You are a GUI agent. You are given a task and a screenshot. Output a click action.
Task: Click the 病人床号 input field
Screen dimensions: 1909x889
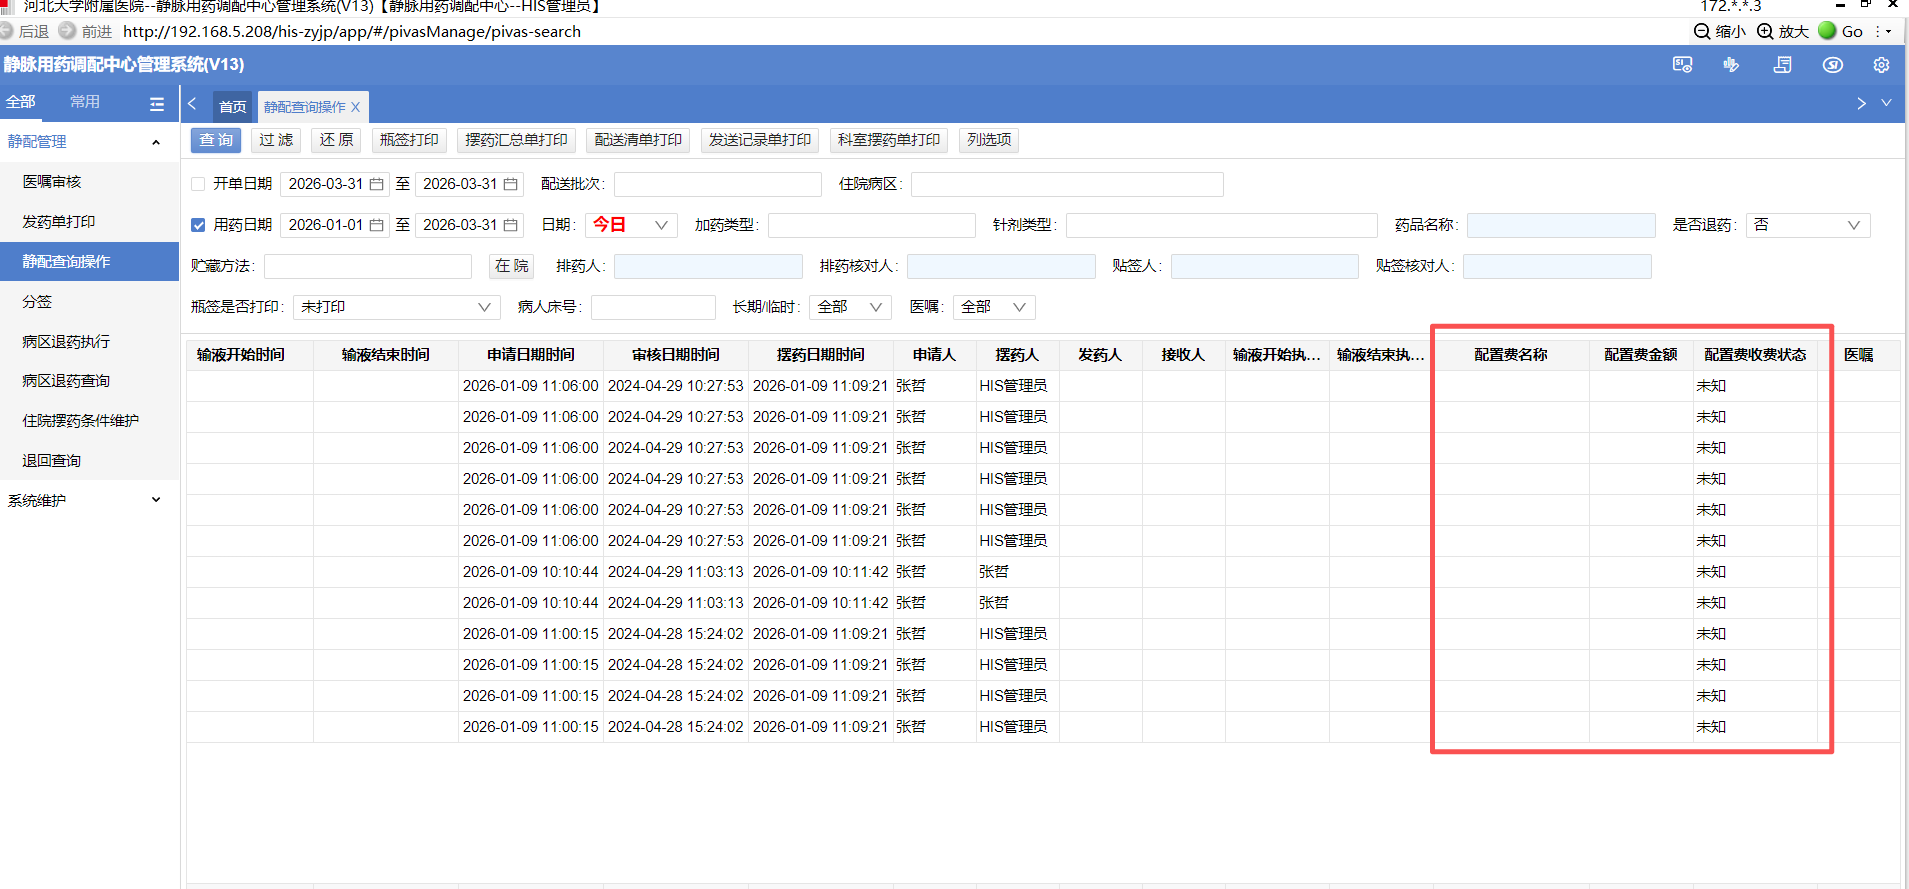coord(653,307)
